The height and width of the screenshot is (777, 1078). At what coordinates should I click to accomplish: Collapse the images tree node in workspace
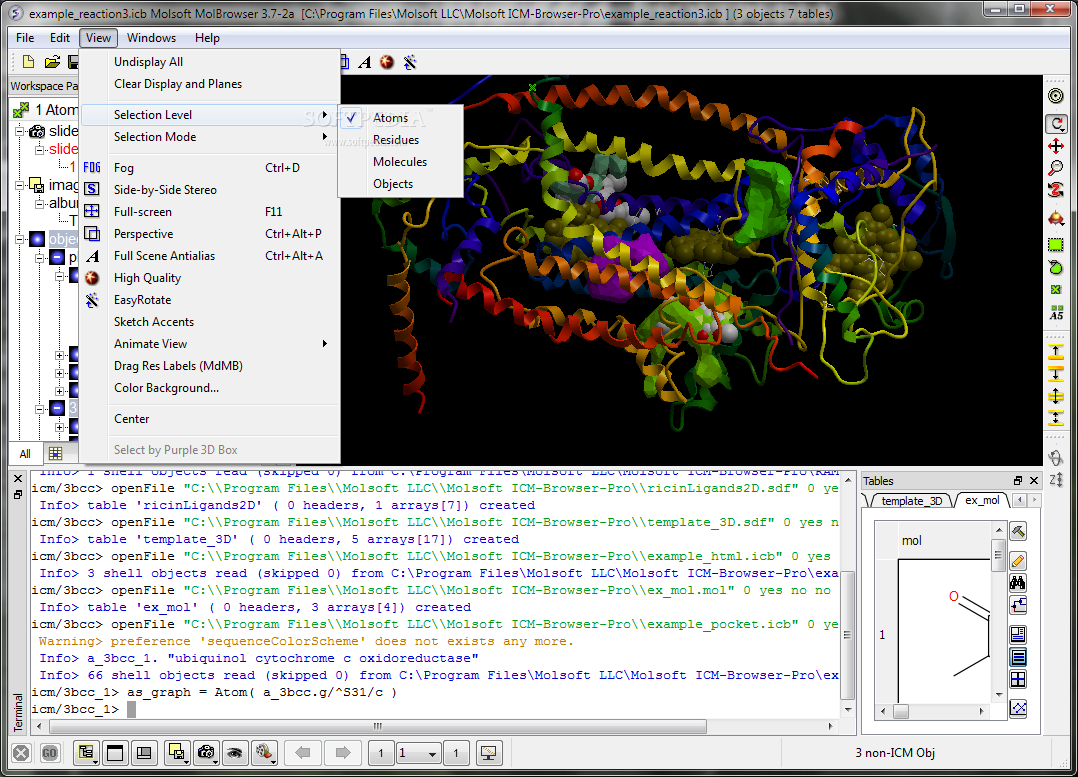[x=19, y=185]
